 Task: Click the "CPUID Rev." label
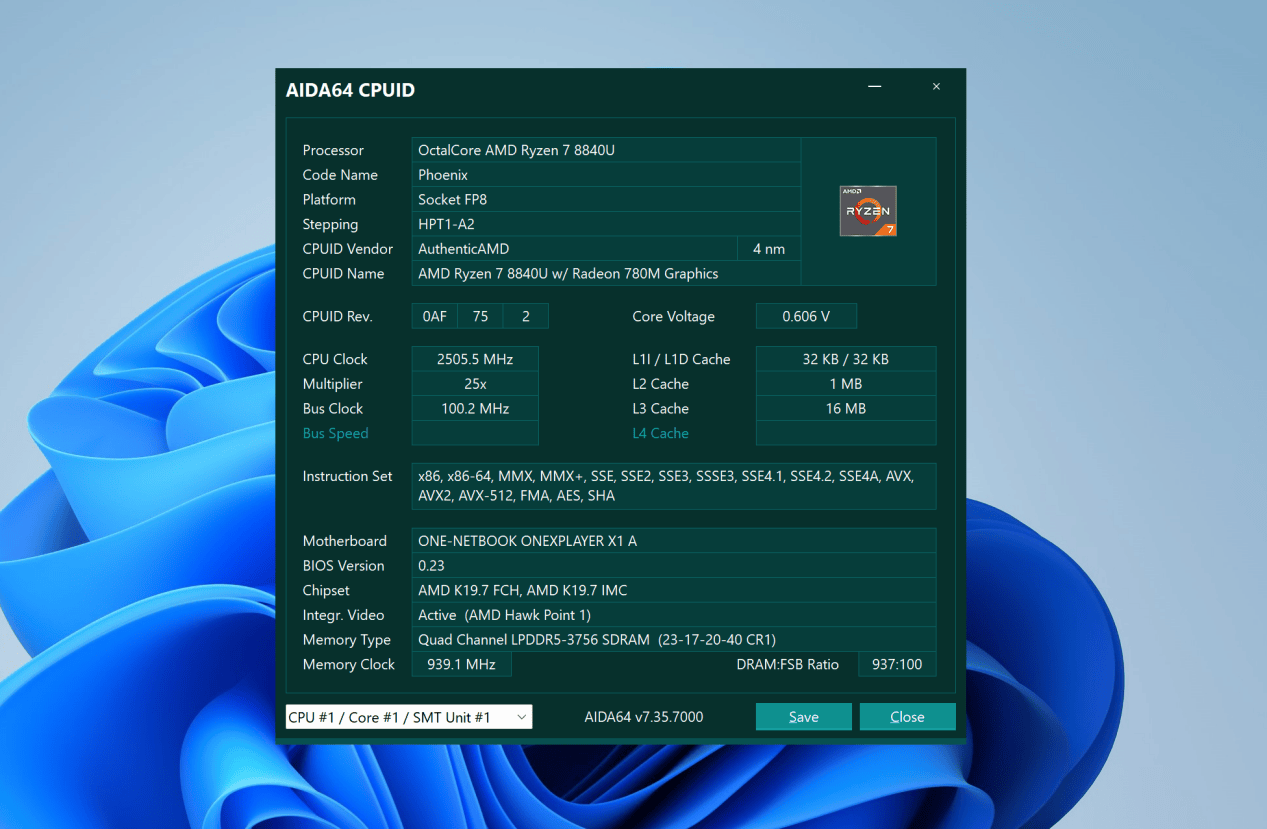coord(338,316)
